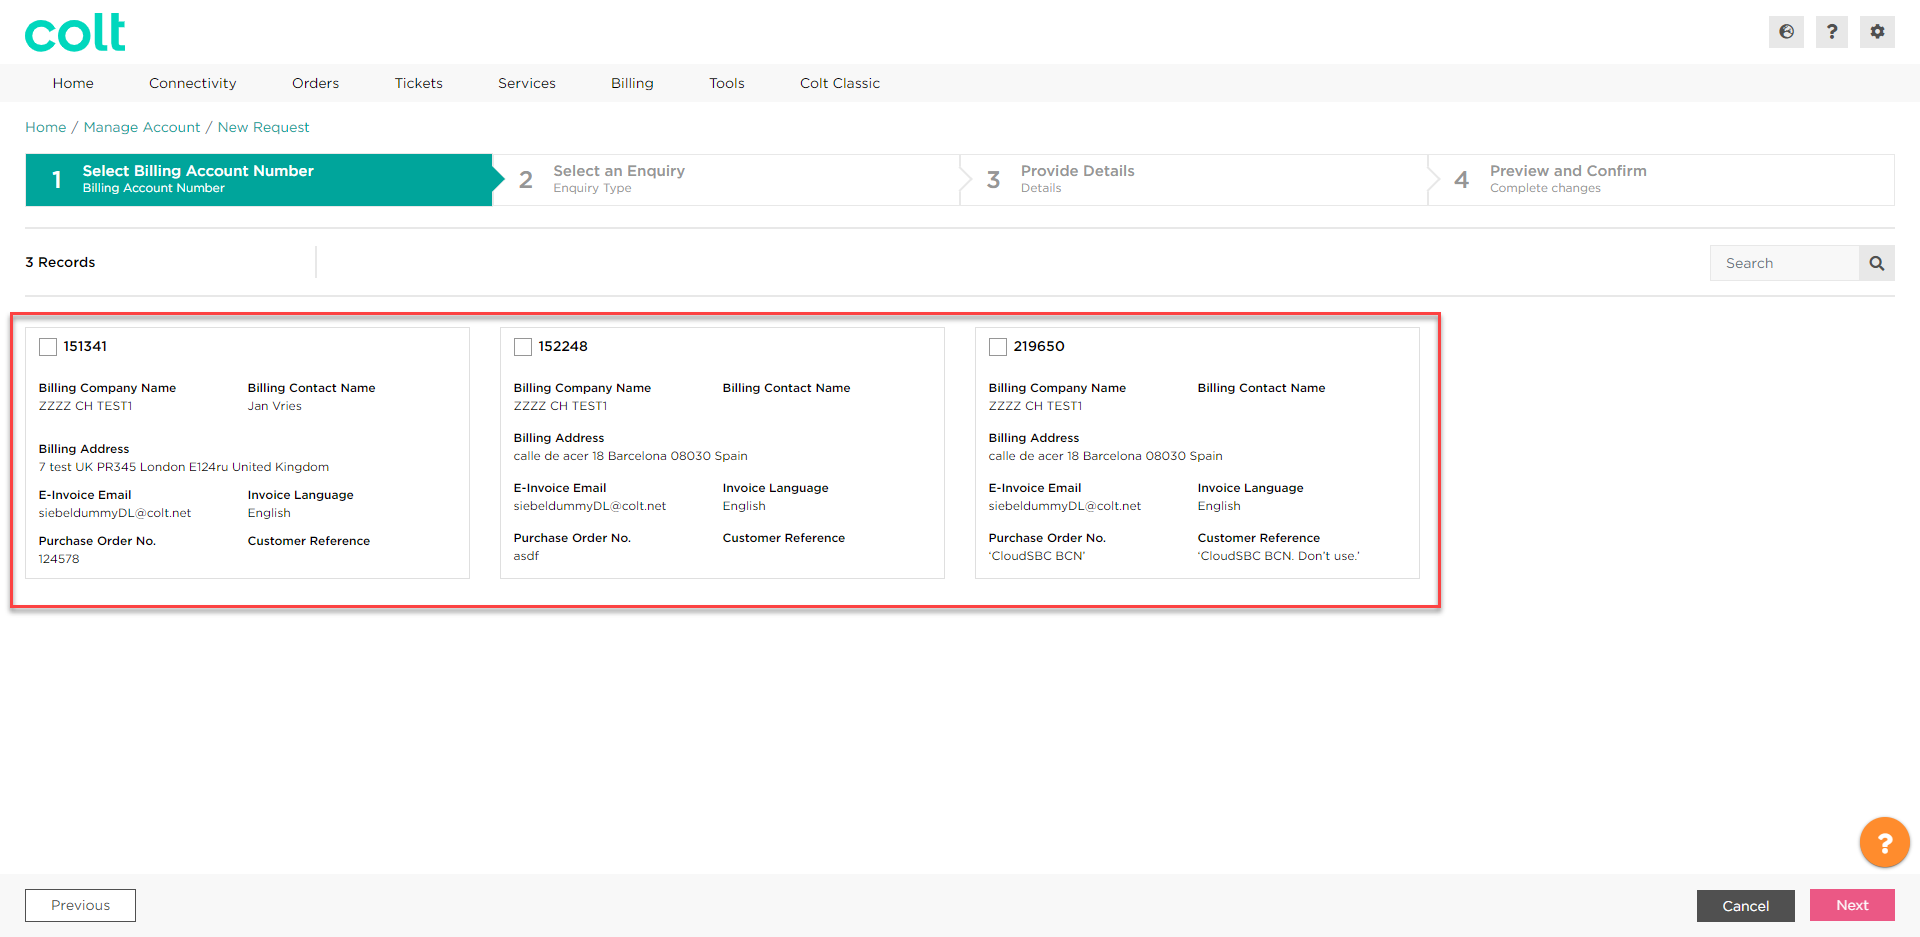The width and height of the screenshot is (1920, 937).
Task: Open the settings gear icon
Action: 1877,32
